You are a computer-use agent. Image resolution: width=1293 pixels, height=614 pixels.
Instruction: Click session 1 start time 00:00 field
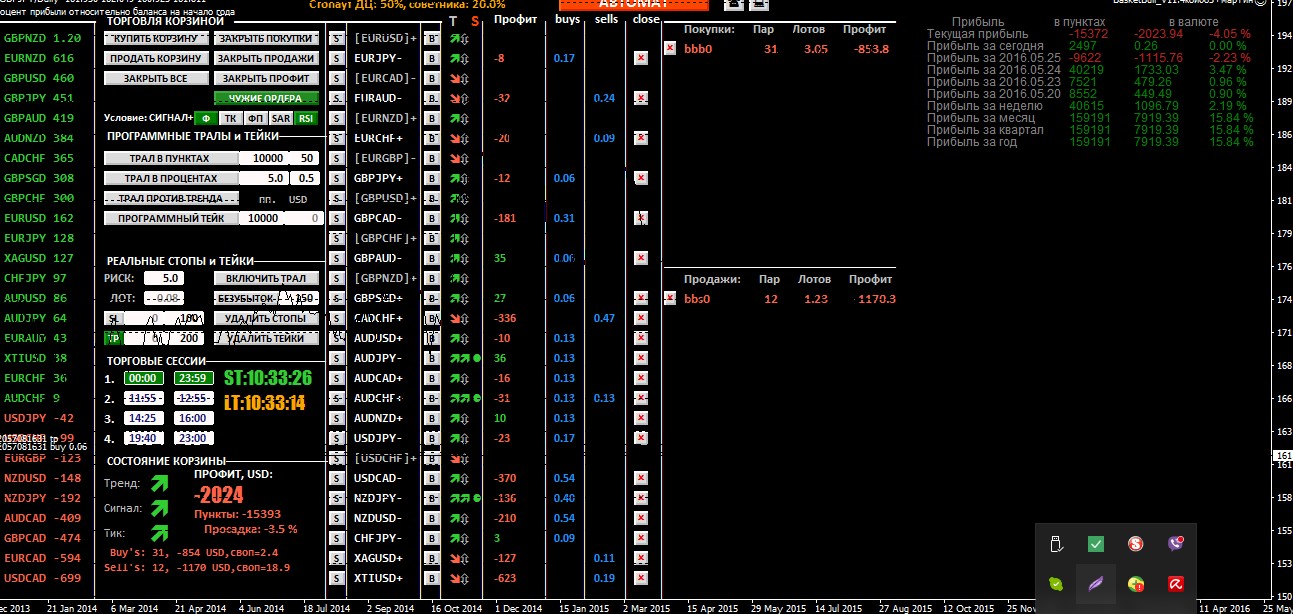pyautogui.click(x=143, y=378)
